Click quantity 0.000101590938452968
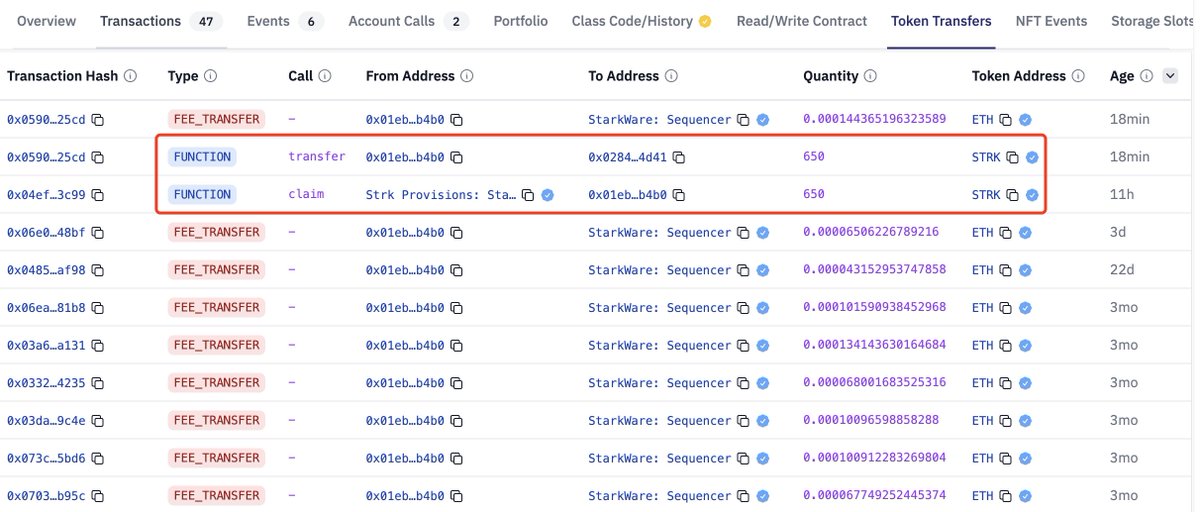1200x512 pixels. [x=875, y=308]
